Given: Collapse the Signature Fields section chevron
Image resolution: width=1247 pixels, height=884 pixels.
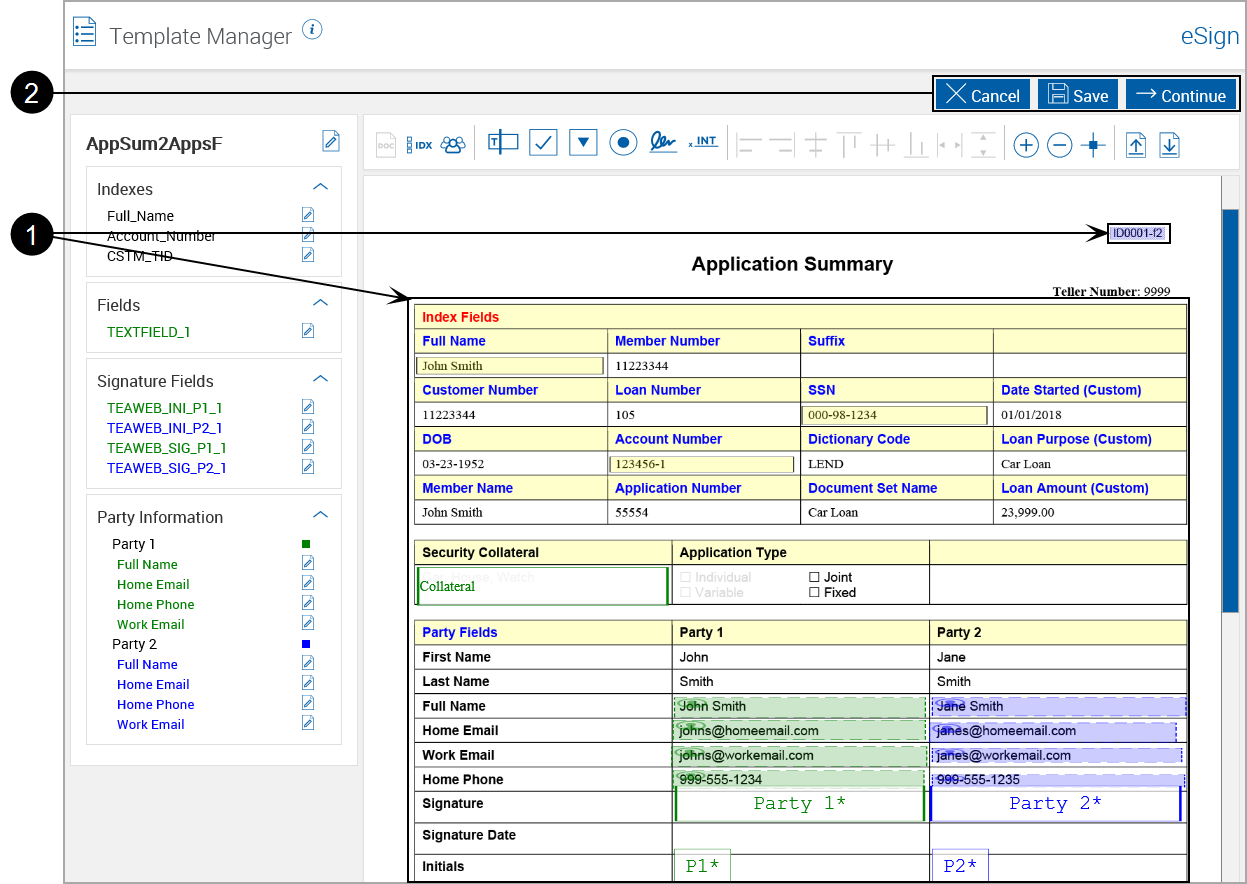Looking at the screenshot, I should pos(321,379).
